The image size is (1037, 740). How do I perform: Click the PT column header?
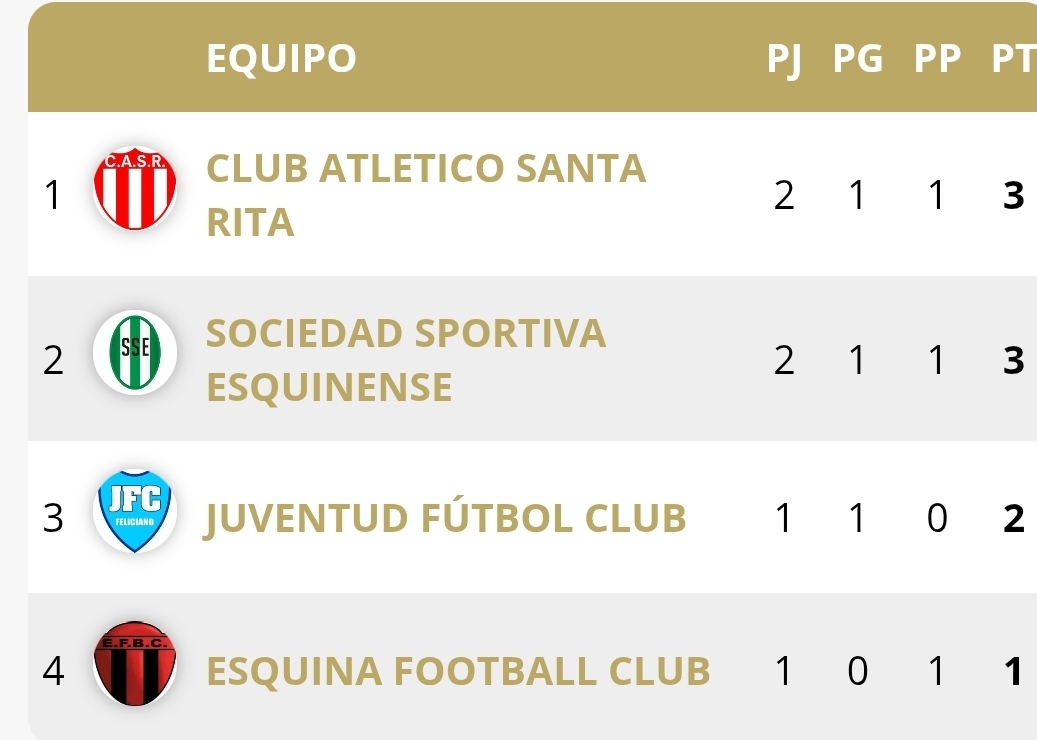click(1012, 59)
